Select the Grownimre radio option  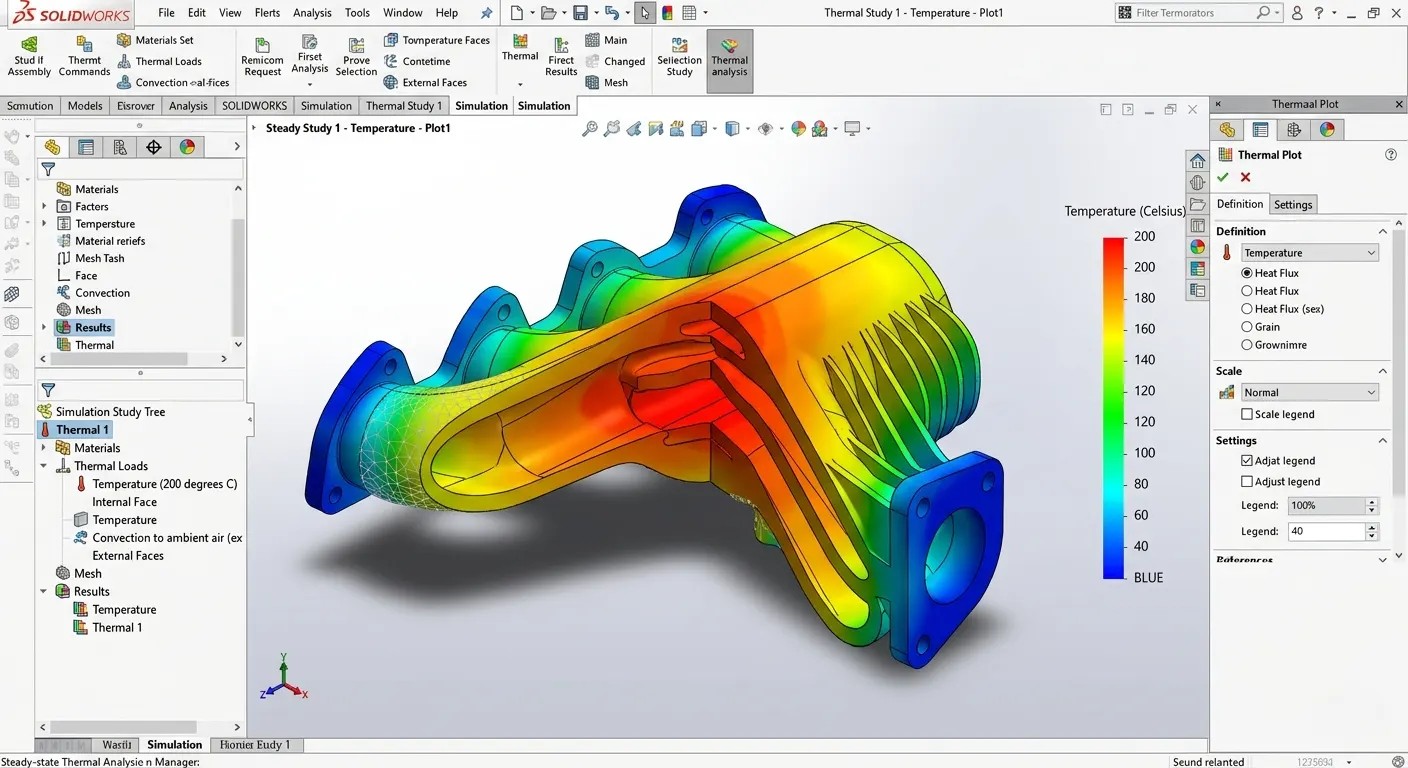(x=1247, y=345)
